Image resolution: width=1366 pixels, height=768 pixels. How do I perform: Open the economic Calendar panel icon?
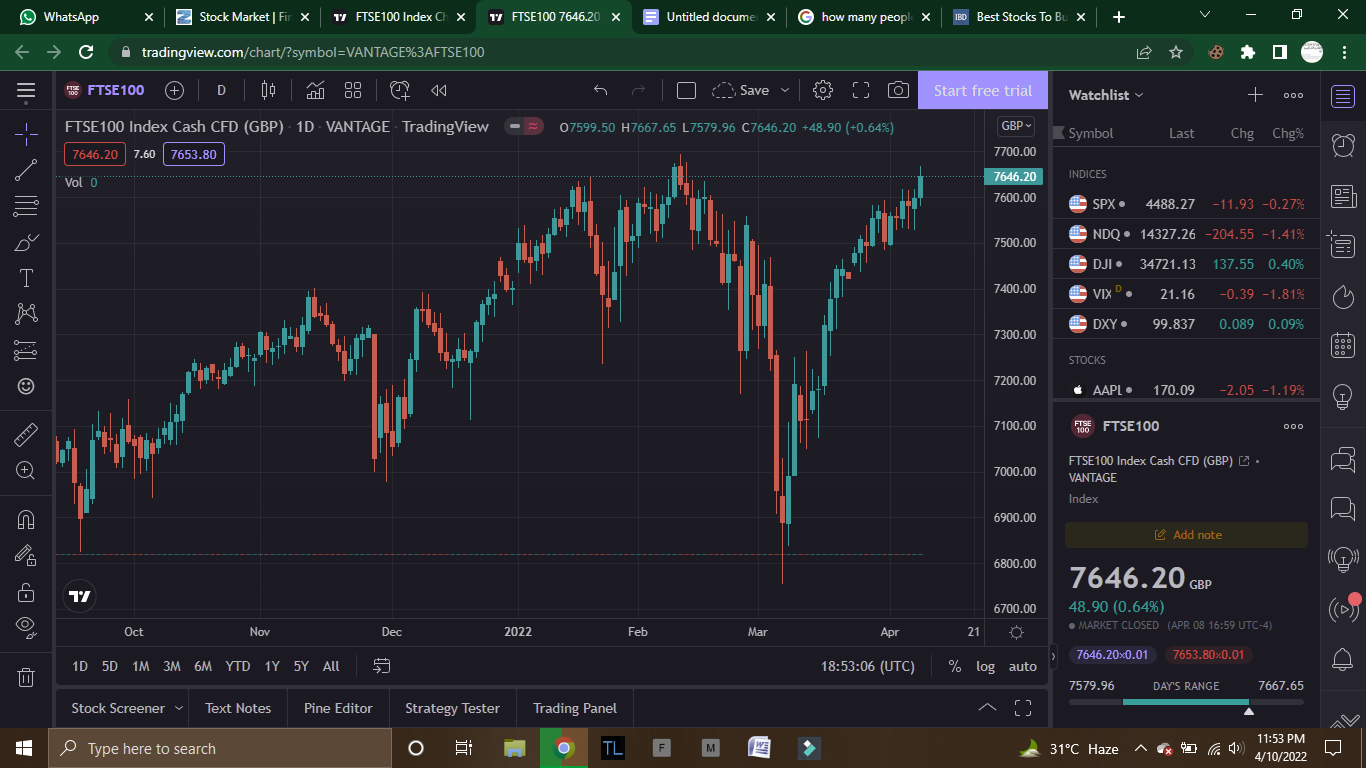point(1343,346)
